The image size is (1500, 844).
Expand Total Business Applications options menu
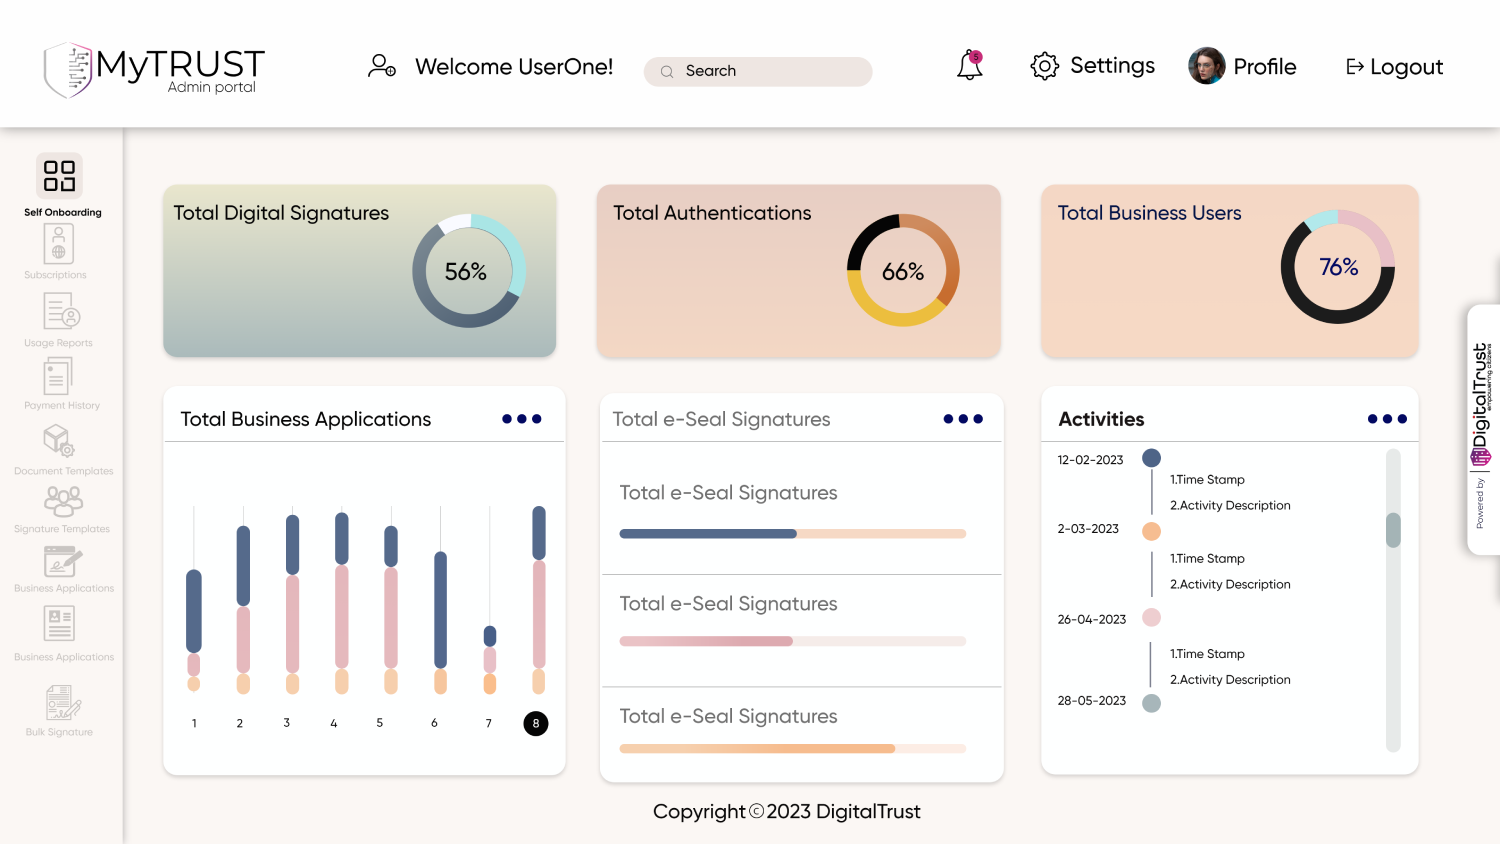(521, 419)
